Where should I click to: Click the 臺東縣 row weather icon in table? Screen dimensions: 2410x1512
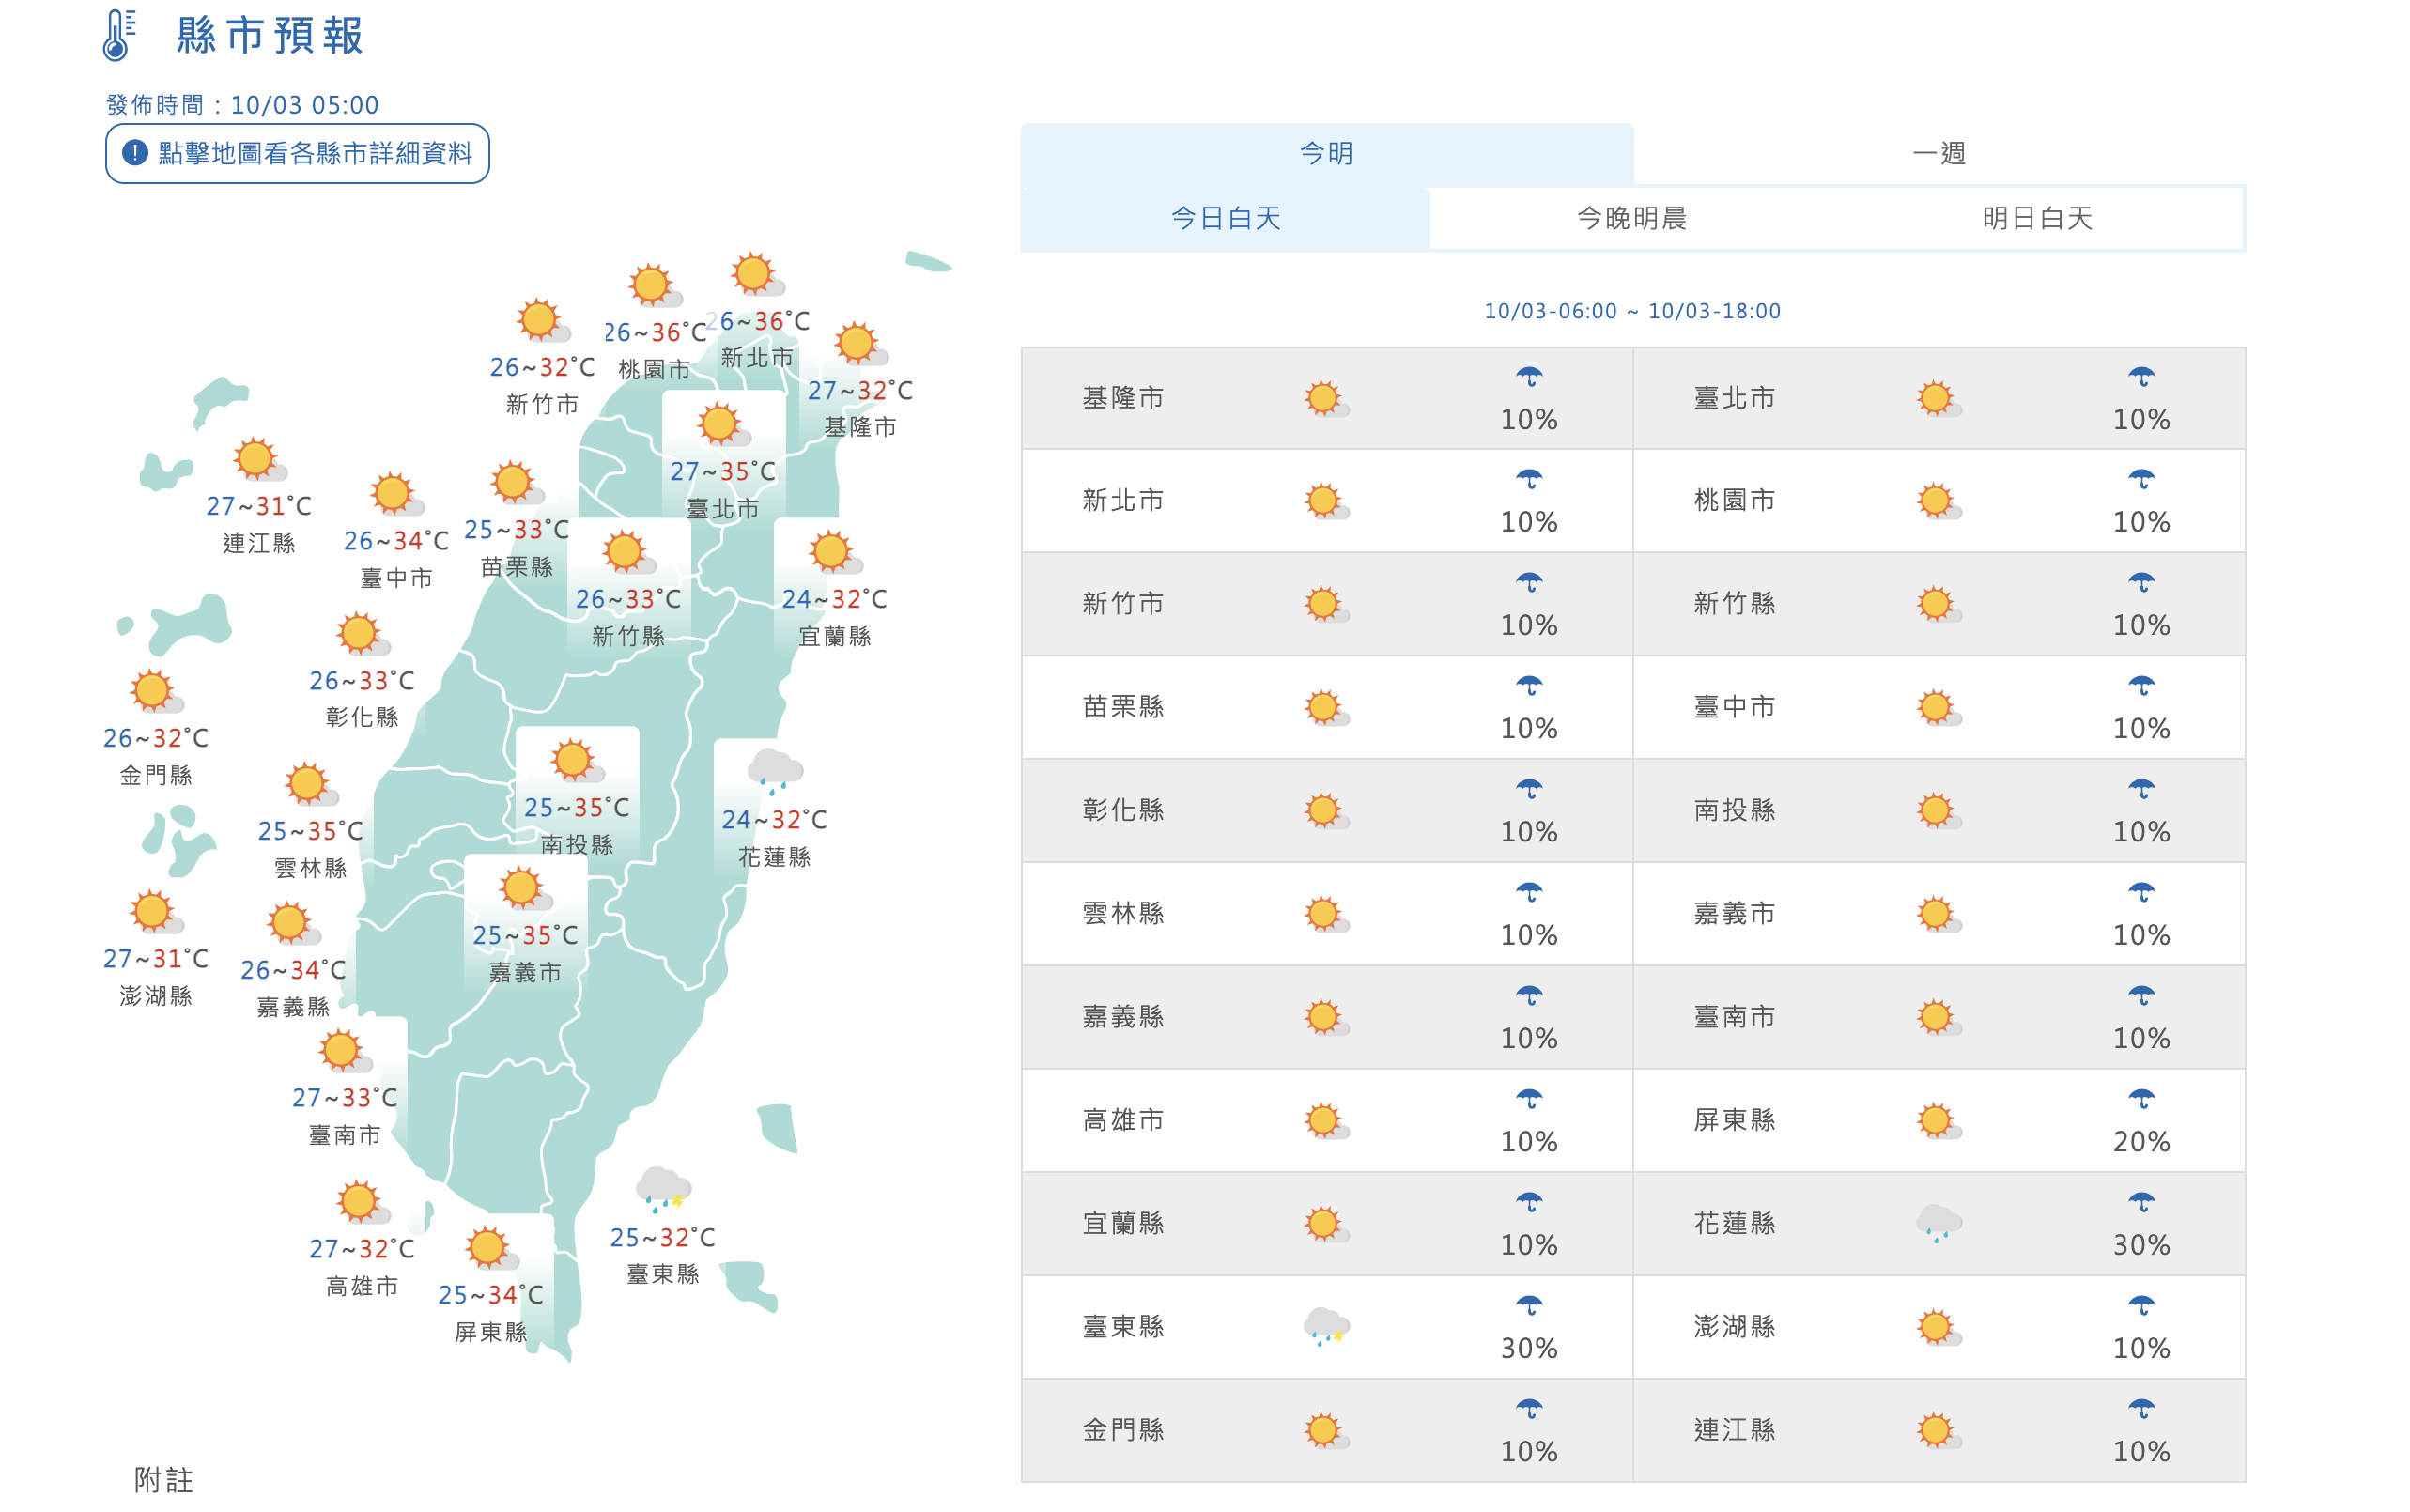pyautogui.click(x=1326, y=1327)
